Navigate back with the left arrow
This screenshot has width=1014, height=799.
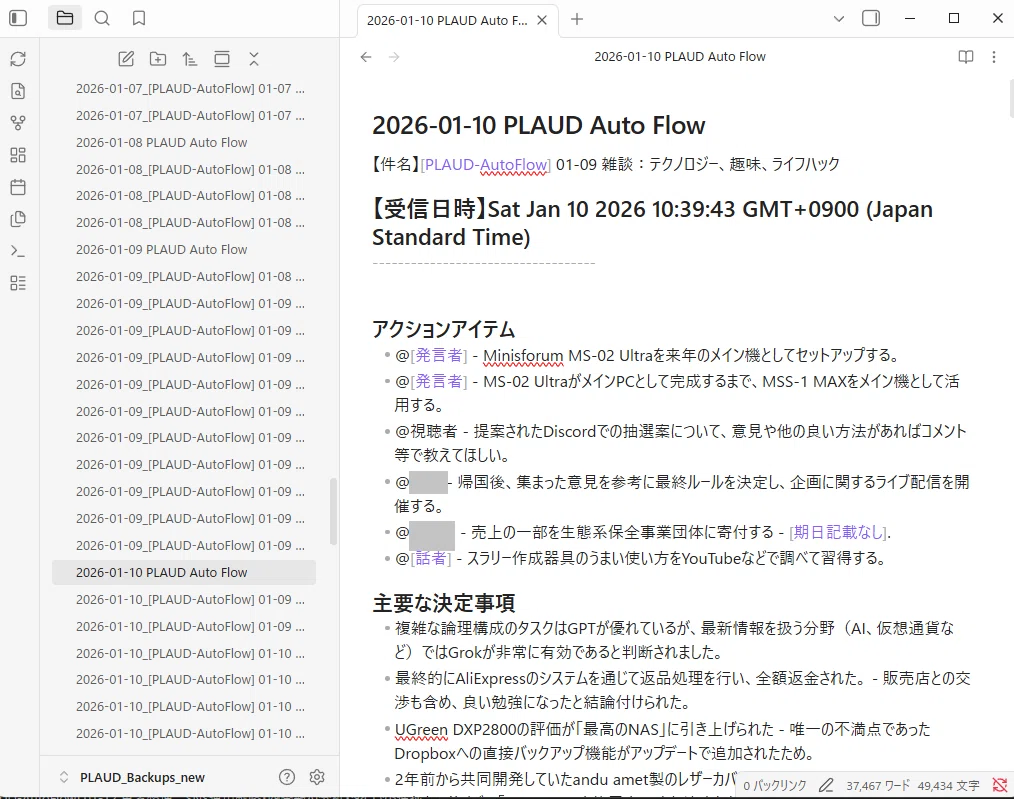(366, 57)
